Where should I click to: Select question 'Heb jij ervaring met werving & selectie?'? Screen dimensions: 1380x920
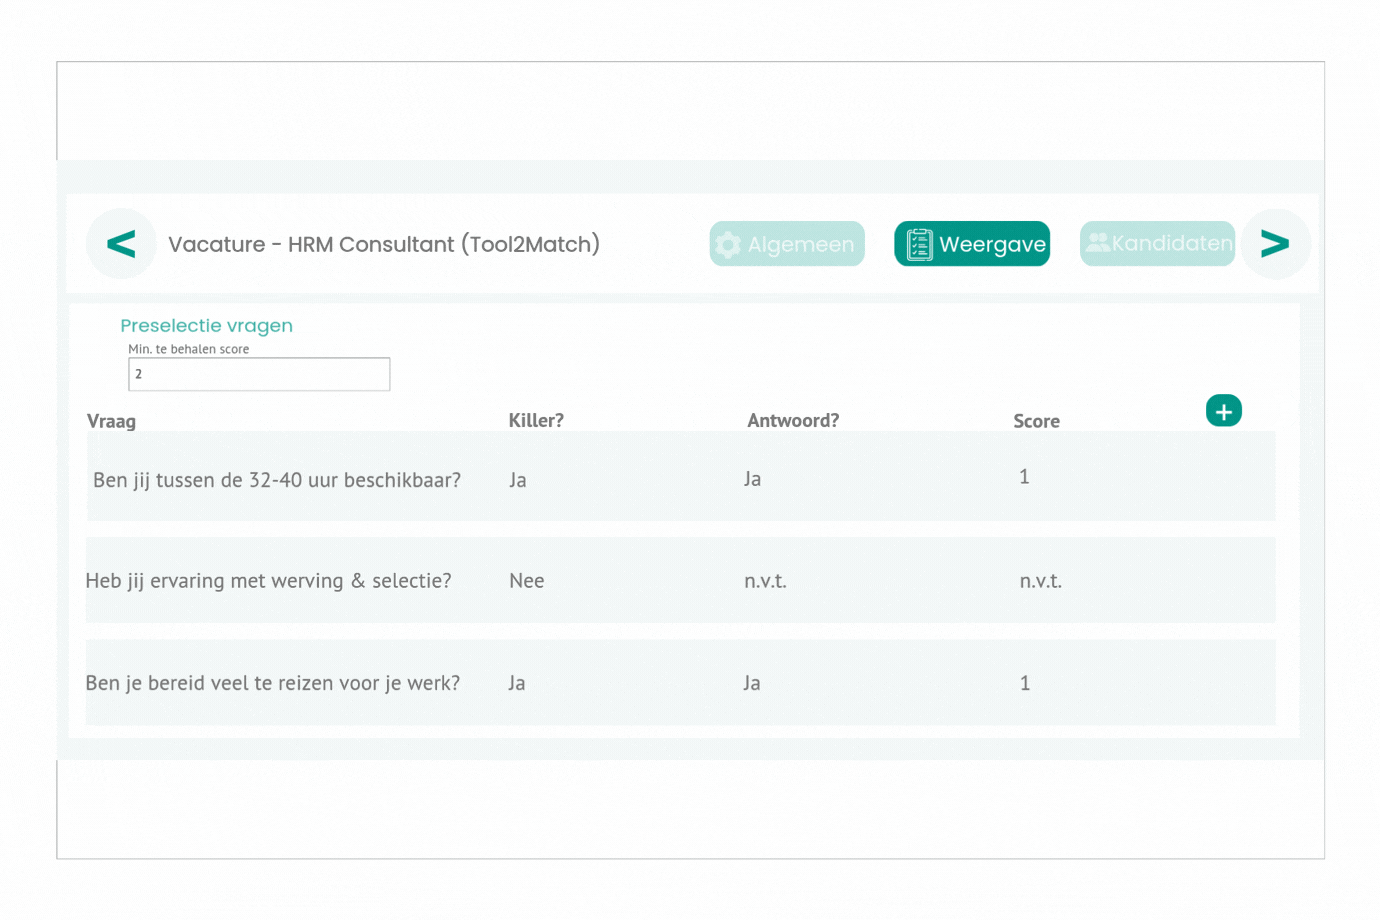coord(268,581)
